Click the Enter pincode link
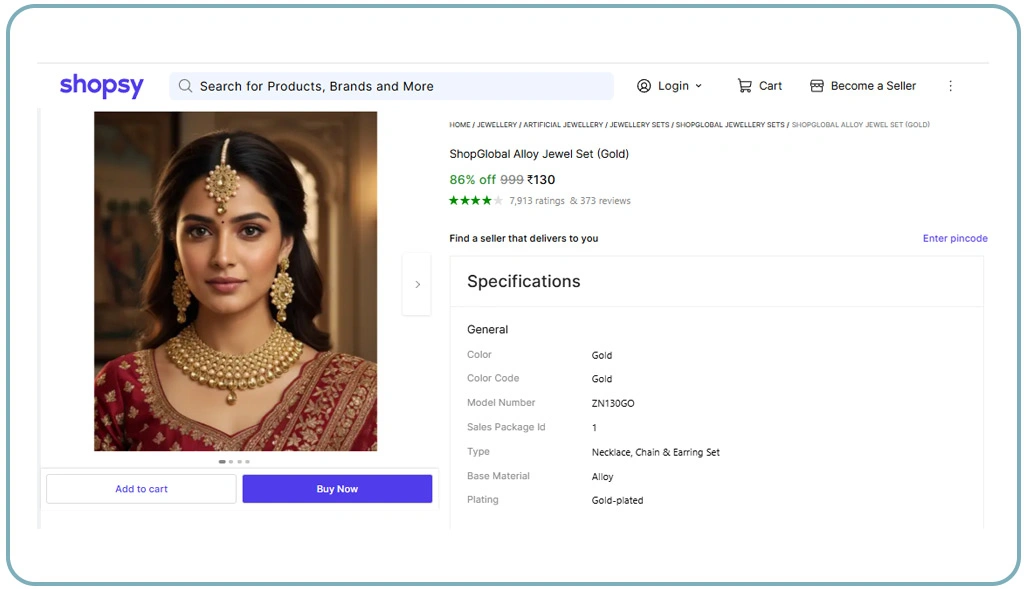 (x=955, y=239)
